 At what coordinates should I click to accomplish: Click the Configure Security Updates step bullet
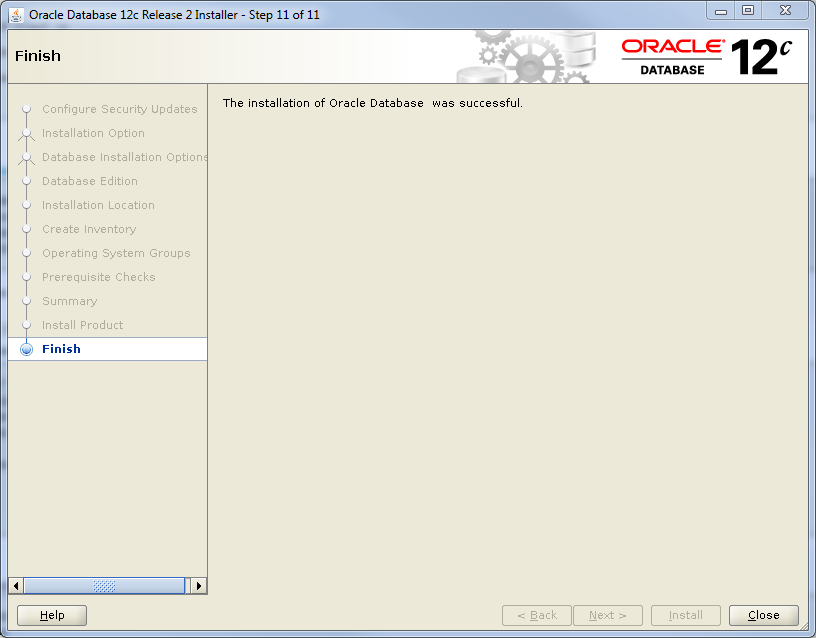27,109
